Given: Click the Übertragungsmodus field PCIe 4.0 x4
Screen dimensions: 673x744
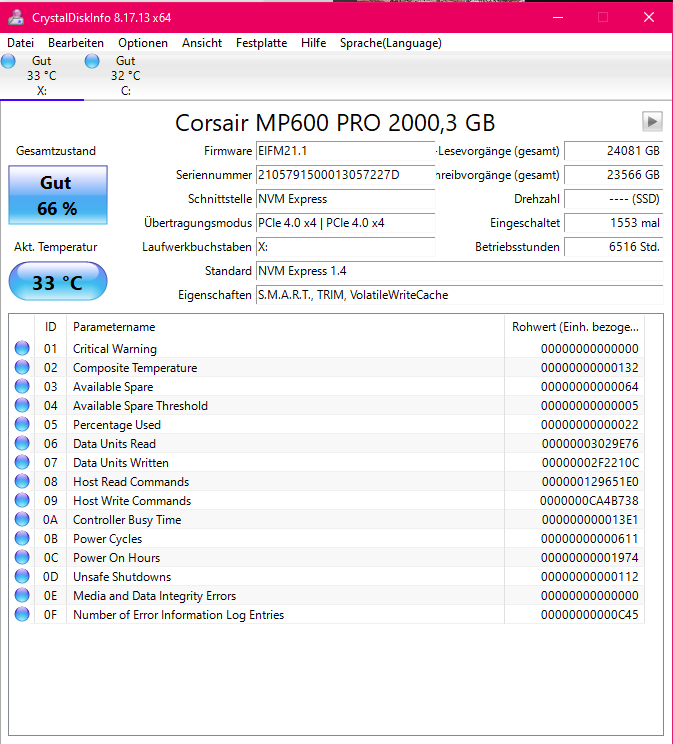Looking at the screenshot, I should 346,223.
